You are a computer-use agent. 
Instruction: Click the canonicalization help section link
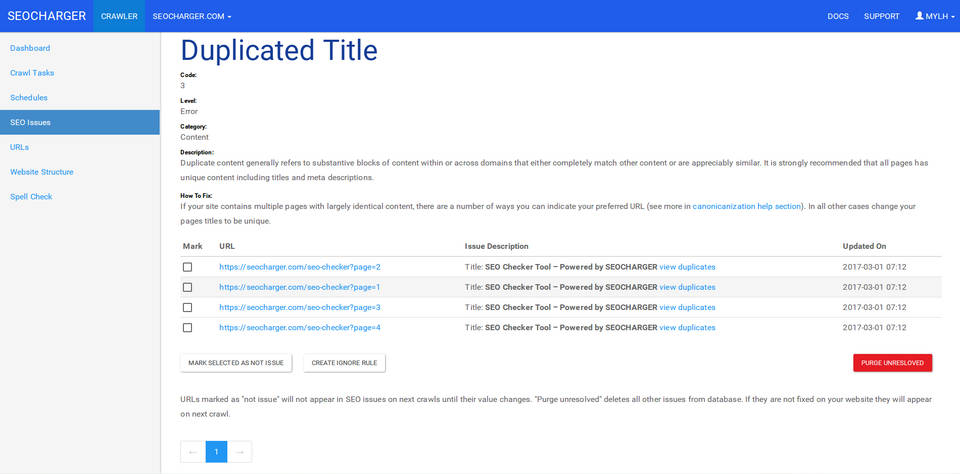pos(747,206)
